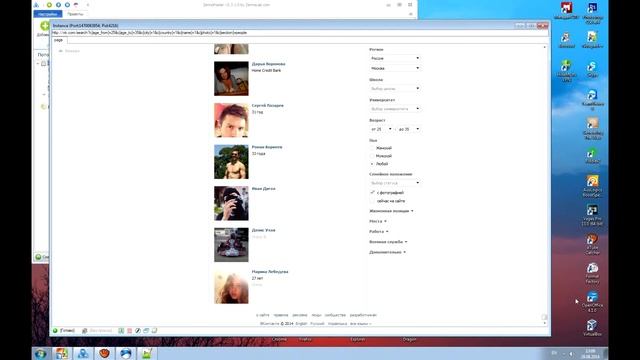This screenshot has height=360, width=640.
Task: Open aTube Catcher desktop icon
Action: click(x=592, y=244)
